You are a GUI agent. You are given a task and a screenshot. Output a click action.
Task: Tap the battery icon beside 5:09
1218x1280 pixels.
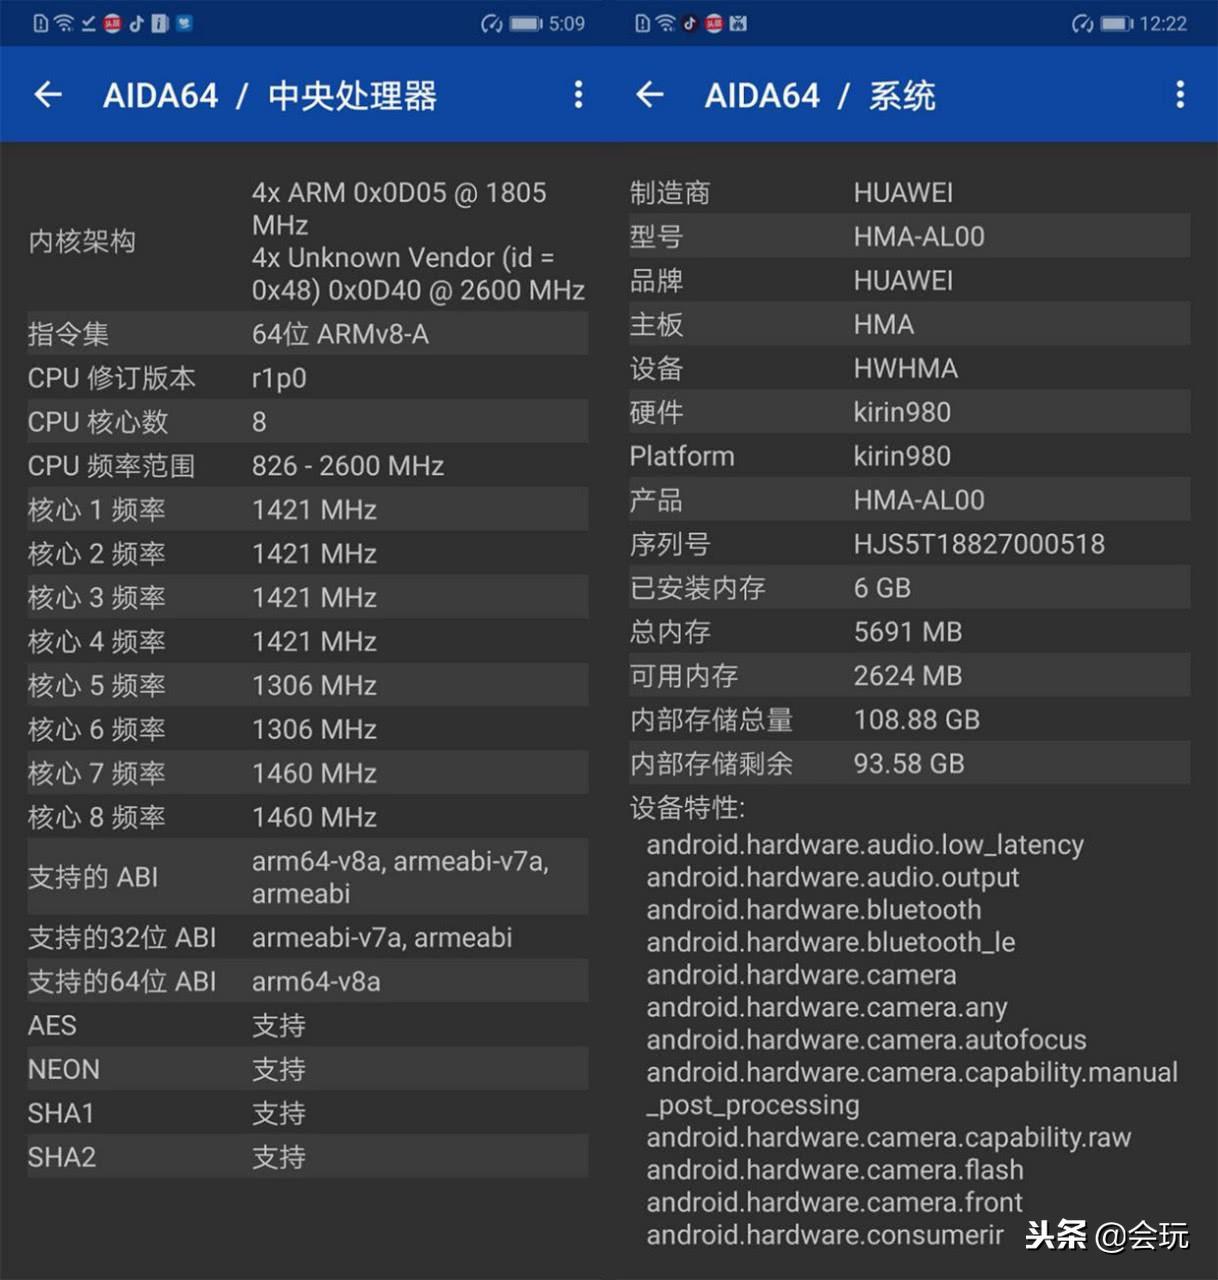[526, 24]
